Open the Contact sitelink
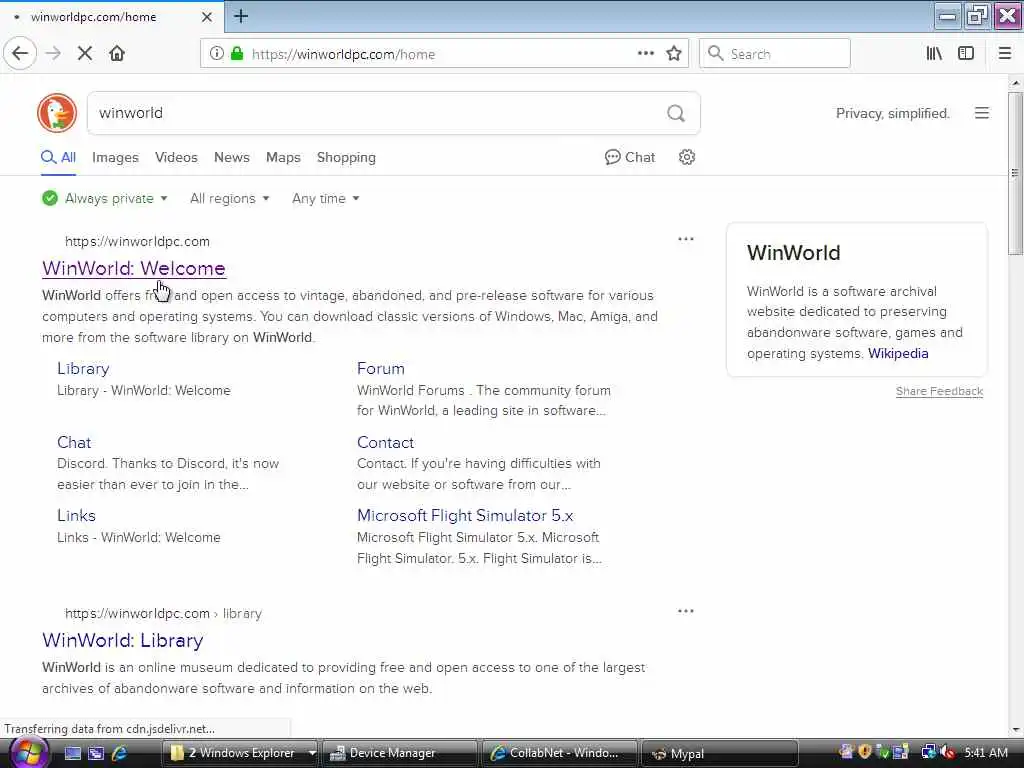Screen dimensions: 1024x768 coord(385,442)
